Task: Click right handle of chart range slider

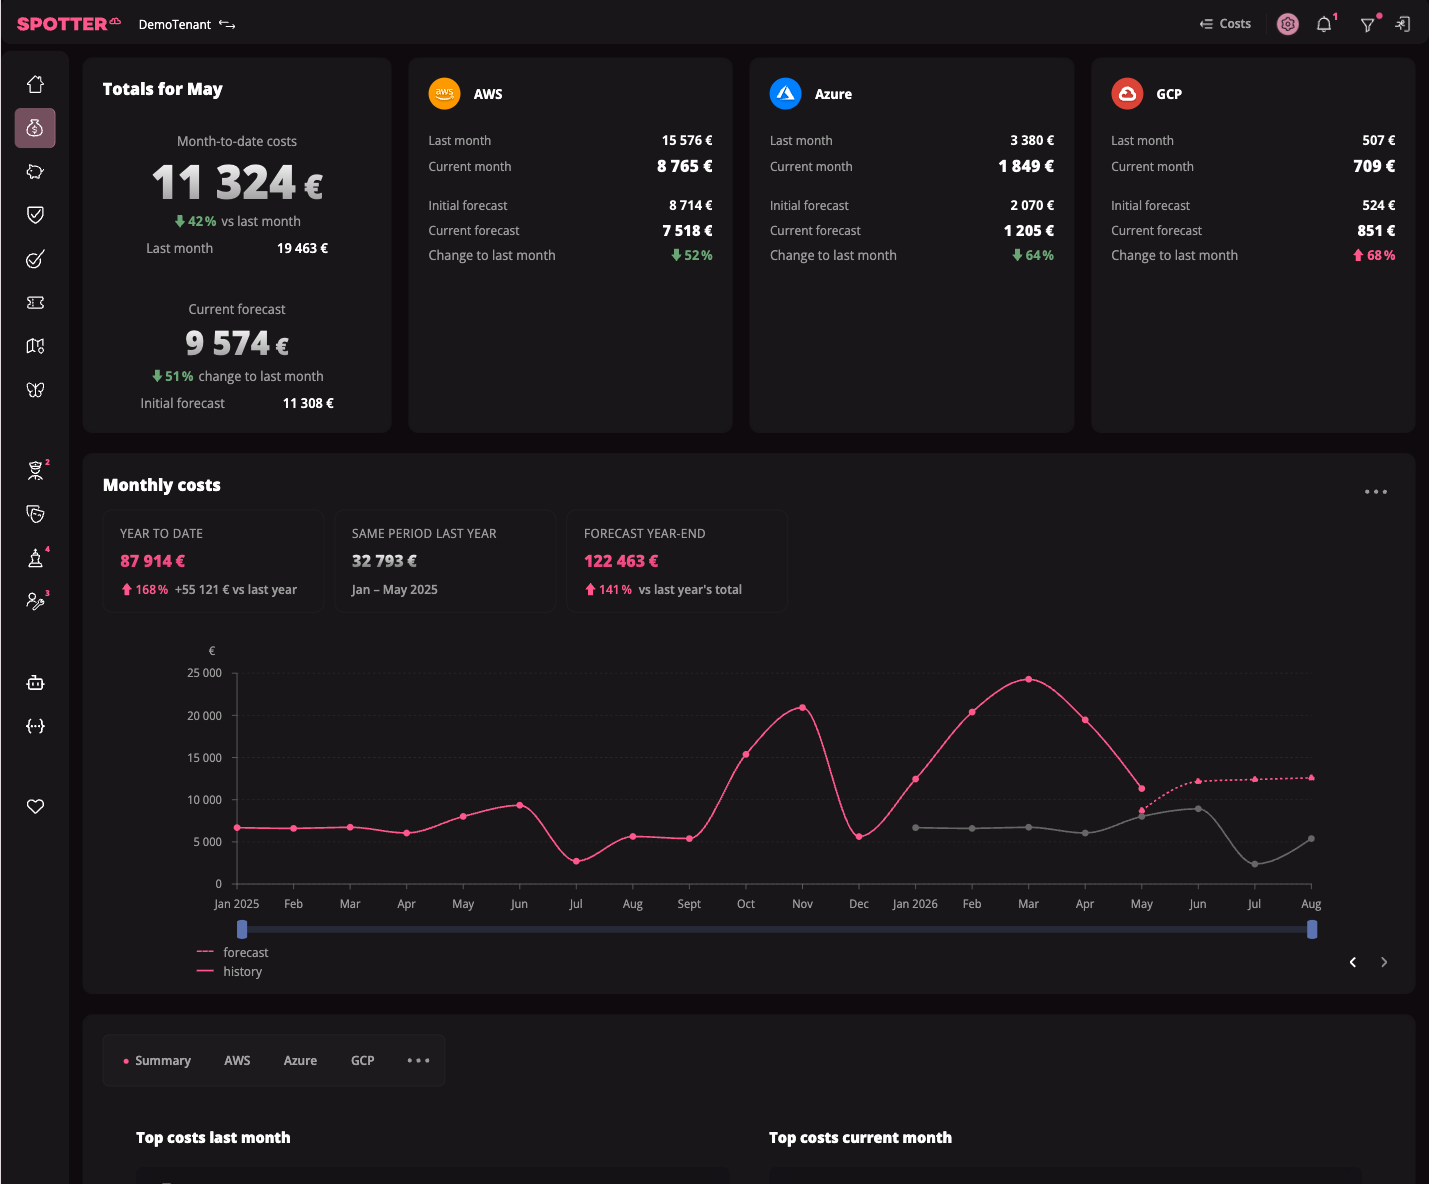Action: point(1312,929)
